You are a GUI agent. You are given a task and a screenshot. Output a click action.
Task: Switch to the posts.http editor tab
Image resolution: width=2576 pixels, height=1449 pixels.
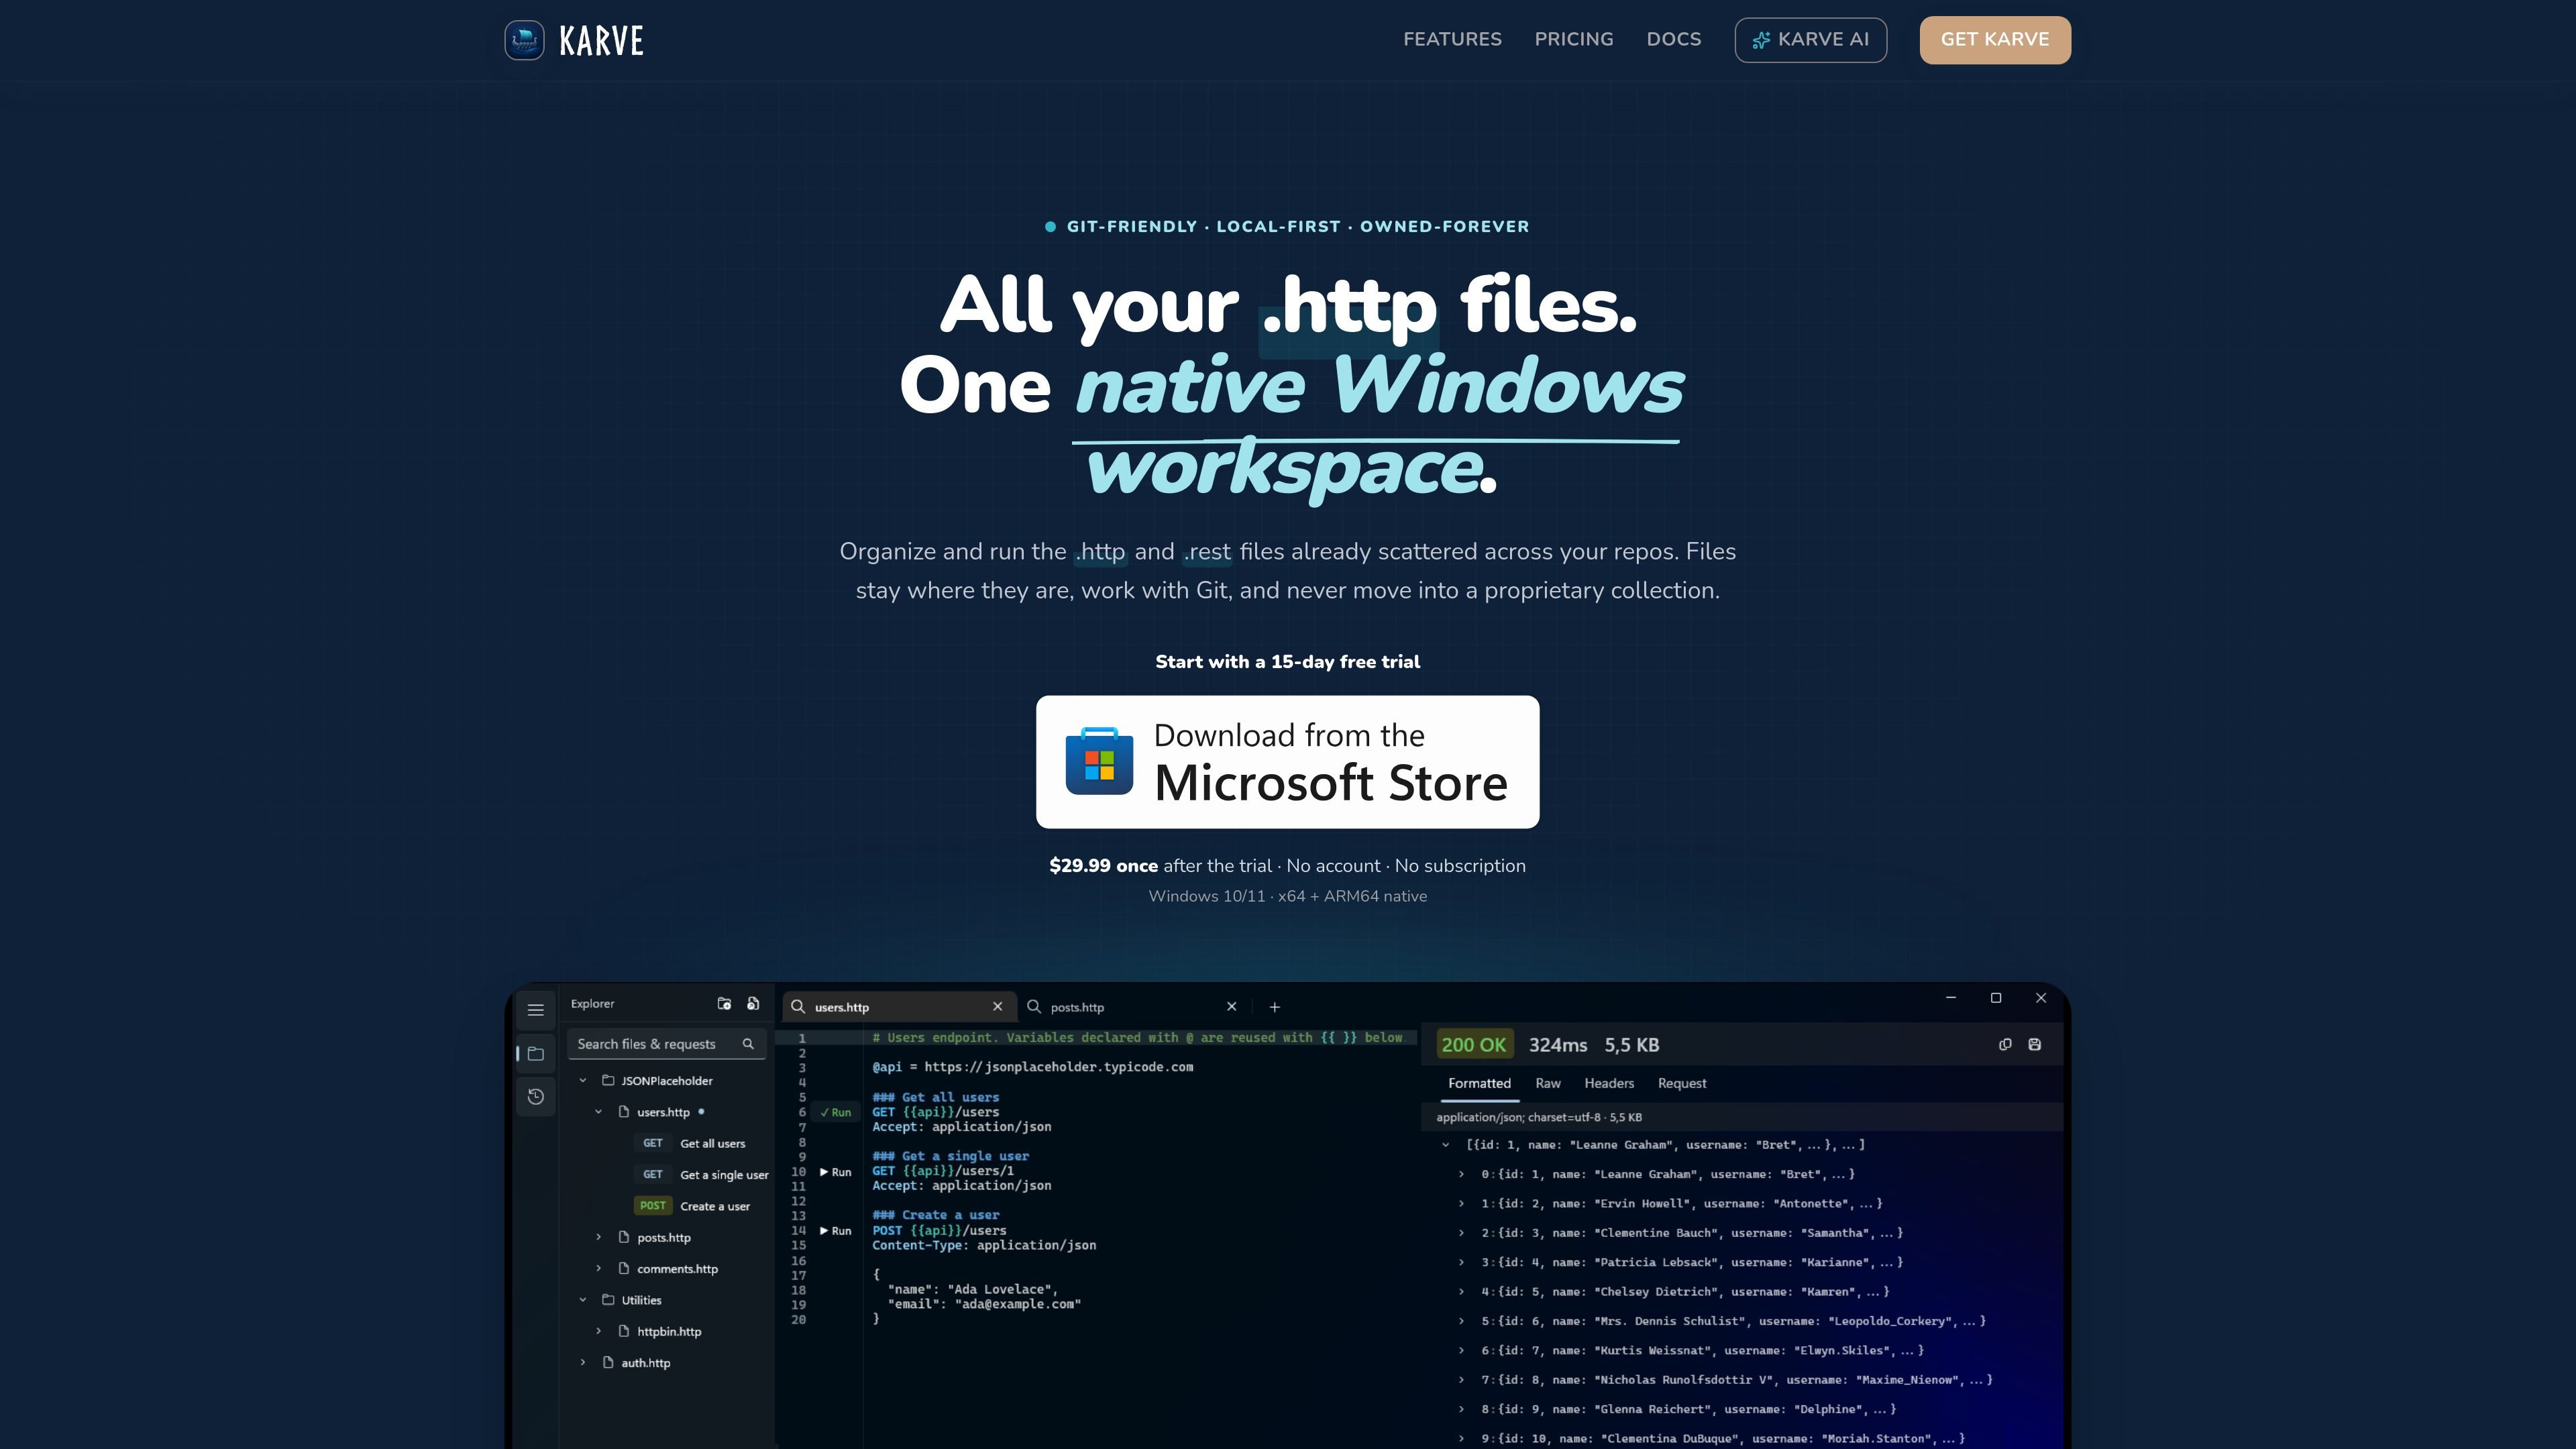pyautogui.click(x=1133, y=1007)
